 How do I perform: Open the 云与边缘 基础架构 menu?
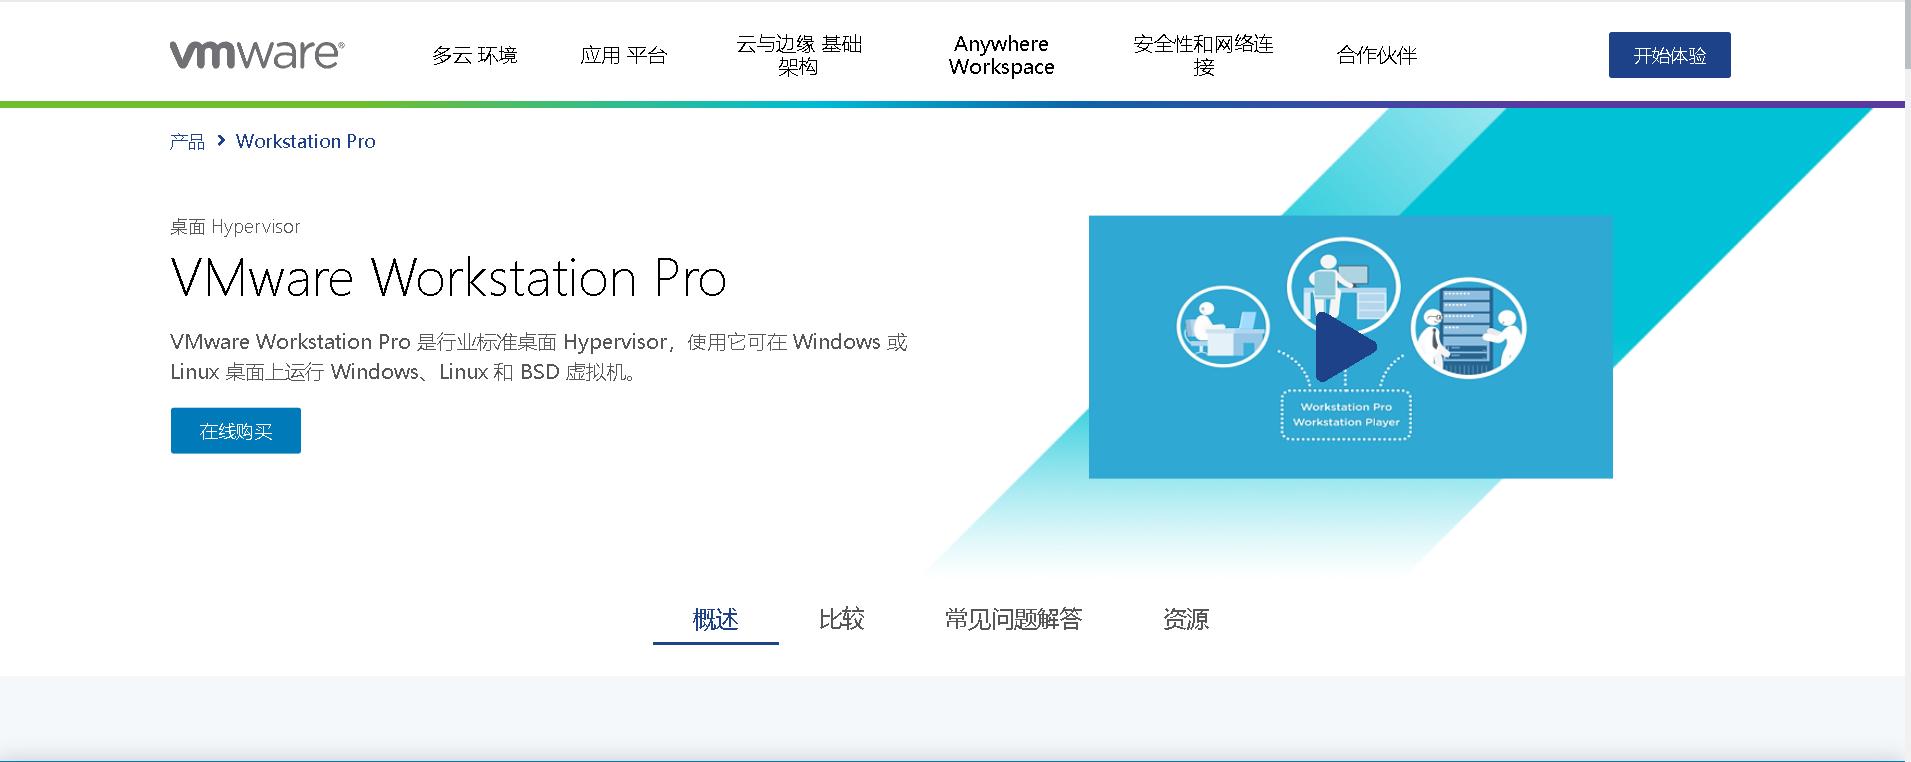point(799,55)
